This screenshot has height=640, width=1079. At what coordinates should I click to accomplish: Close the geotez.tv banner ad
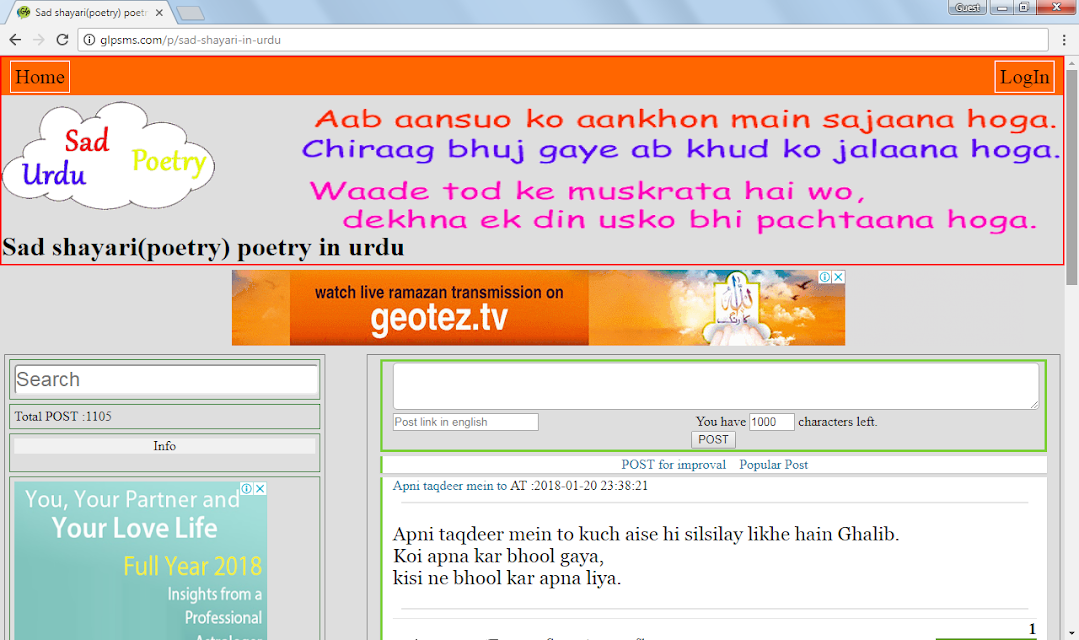click(x=838, y=277)
